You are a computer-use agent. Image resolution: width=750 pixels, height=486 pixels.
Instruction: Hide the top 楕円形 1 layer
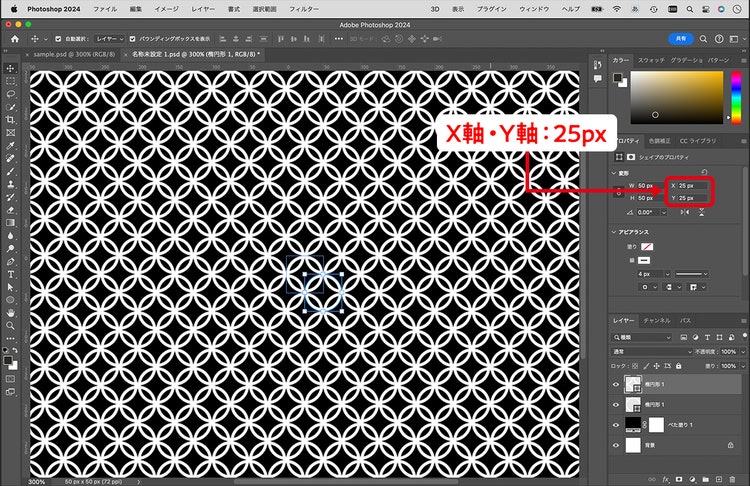(x=616, y=385)
